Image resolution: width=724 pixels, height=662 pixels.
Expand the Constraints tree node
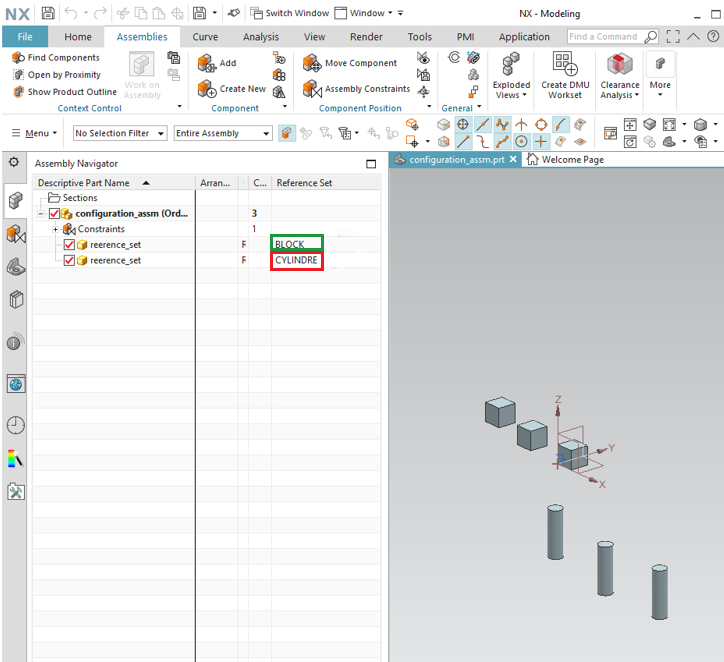click(x=56, y=229)
